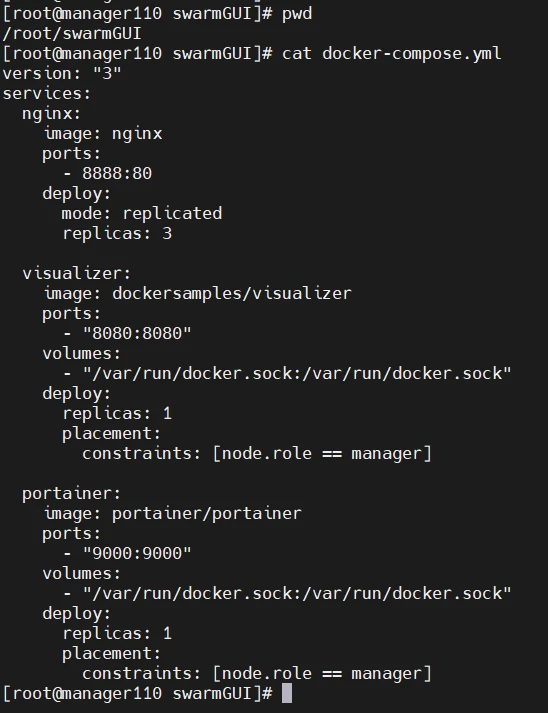Screen dimensions: 548x713
Task: Click the cat docker-compose.yml command
Action: [392, 54]
